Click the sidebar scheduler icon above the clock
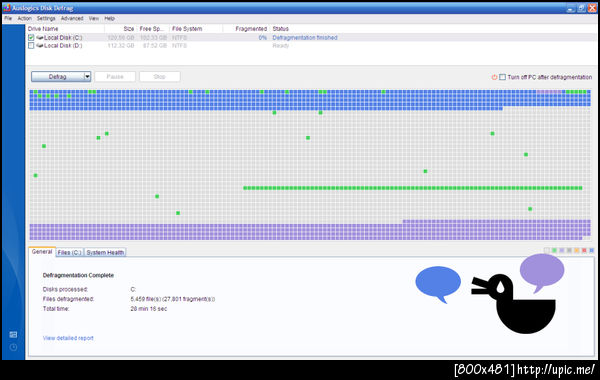The height and width of the screenshot is (380, 600). click(13, 335)
